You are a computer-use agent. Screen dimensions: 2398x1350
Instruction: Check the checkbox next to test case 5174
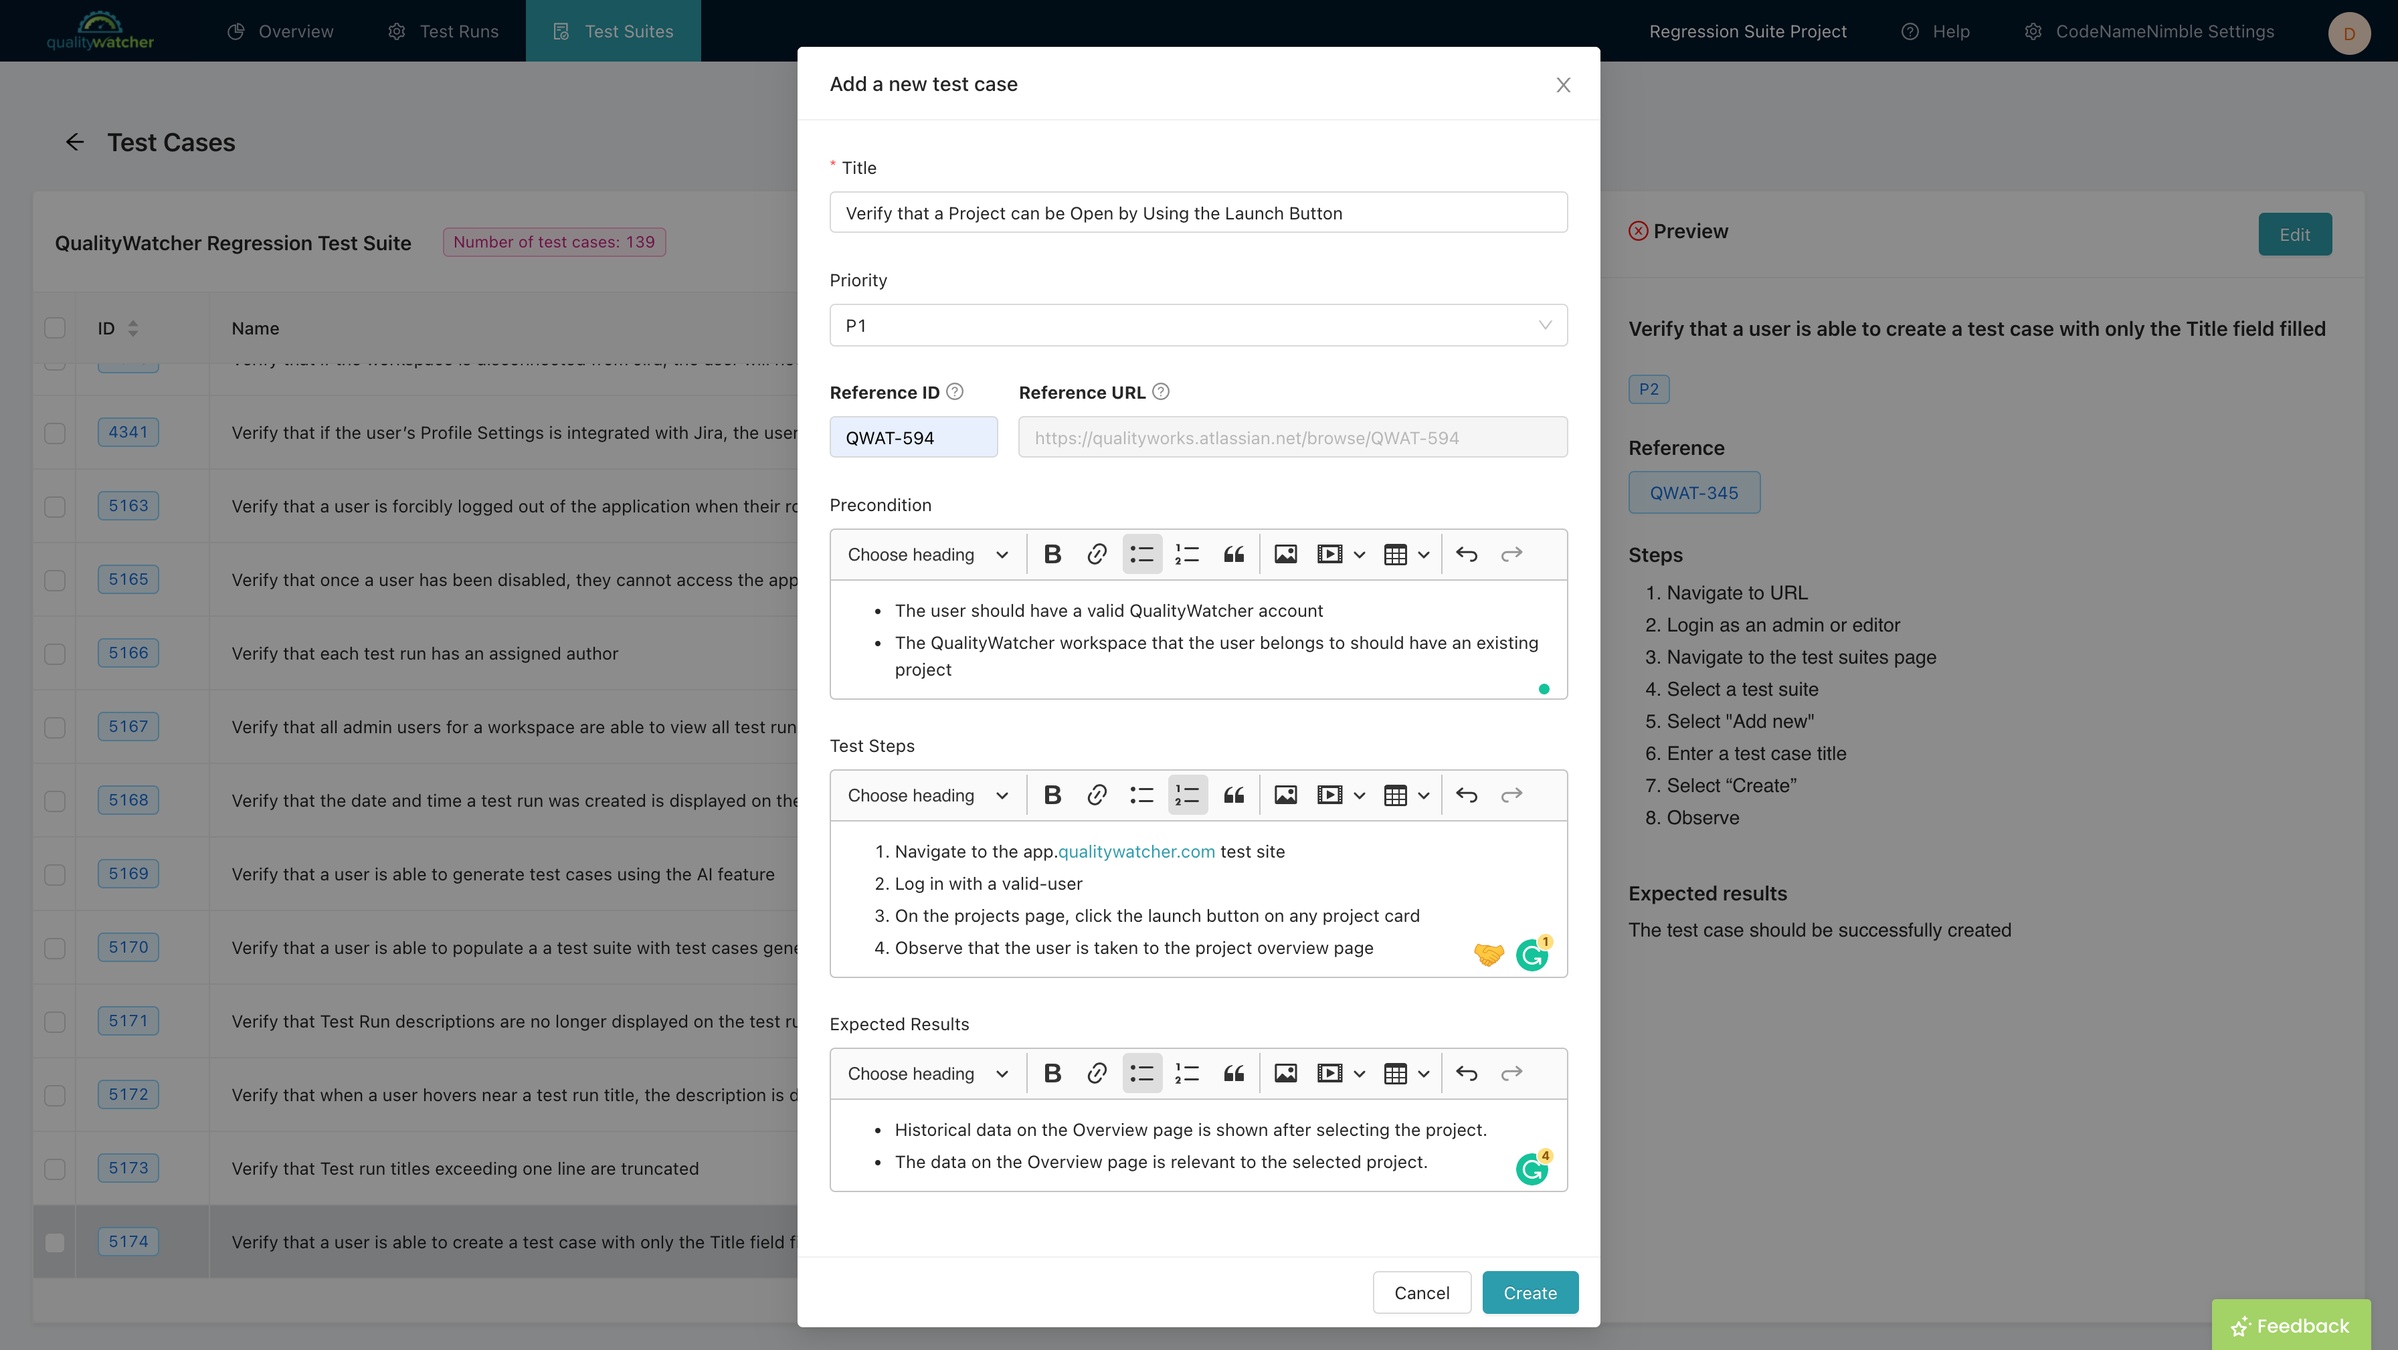click(x=53, y=1241)
